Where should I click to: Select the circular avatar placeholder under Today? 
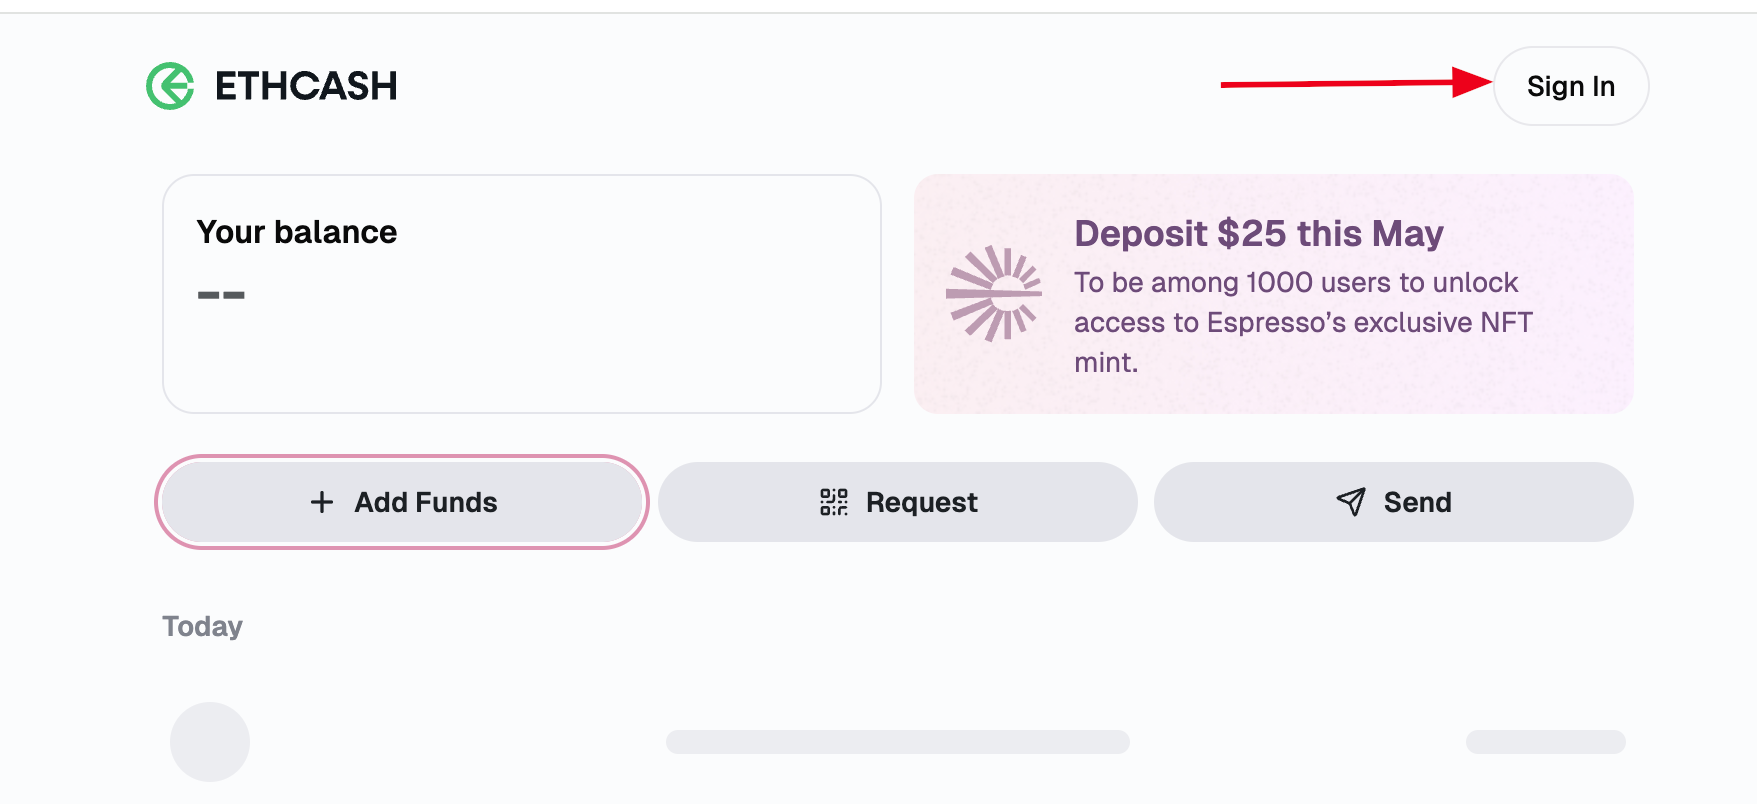click(x=210, y=742)
